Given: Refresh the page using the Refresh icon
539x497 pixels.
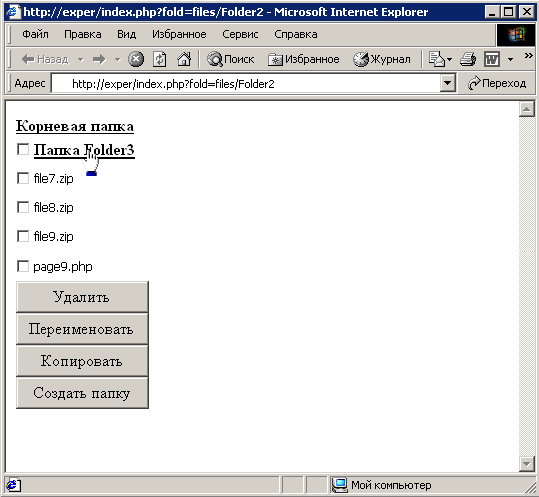Looking at the screenshot, I should click(160, 59).
